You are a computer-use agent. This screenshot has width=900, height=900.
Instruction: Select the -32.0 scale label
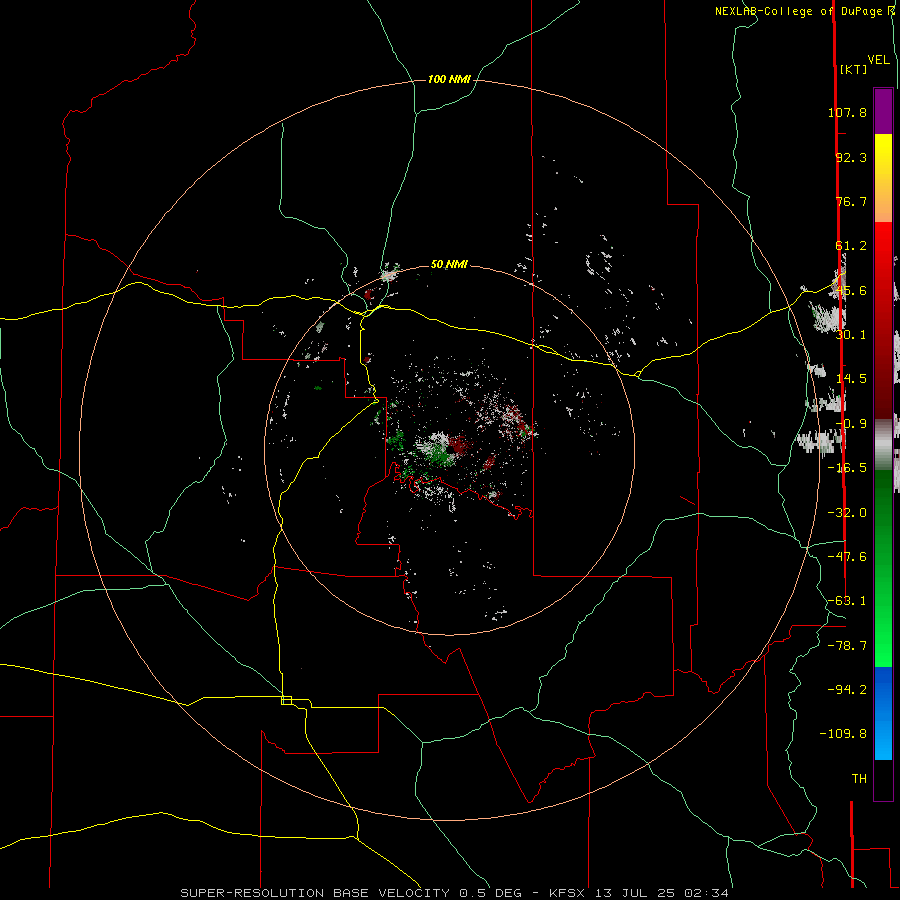click(847, 513)
